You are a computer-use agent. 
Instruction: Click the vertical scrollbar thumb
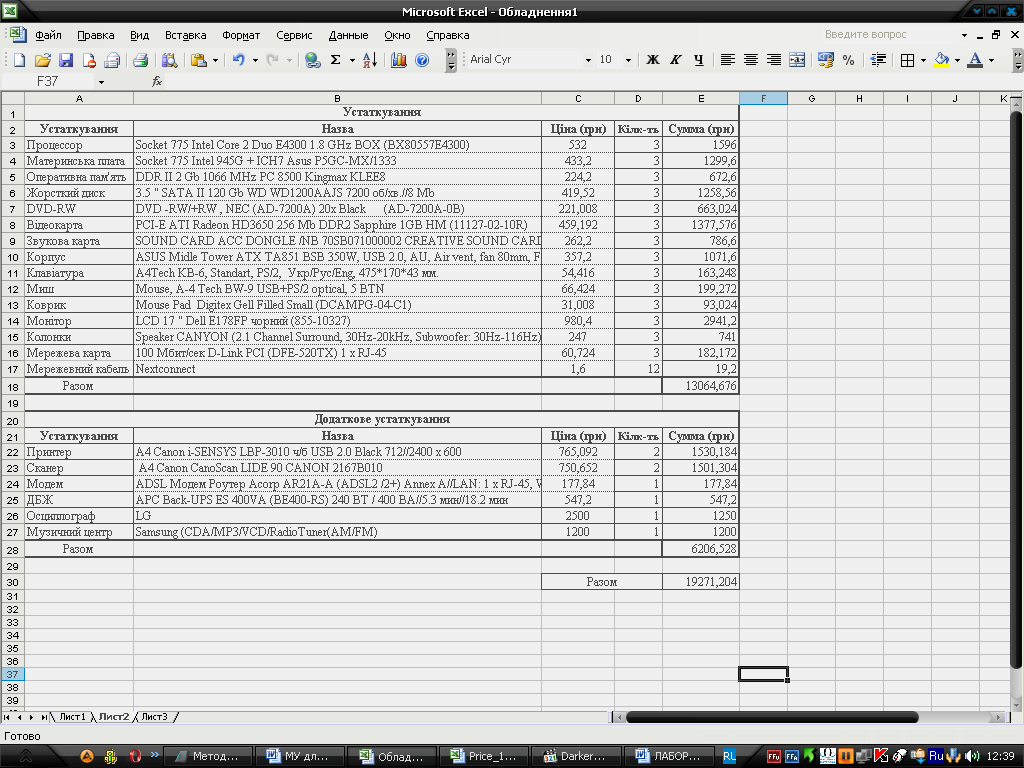1016,390
